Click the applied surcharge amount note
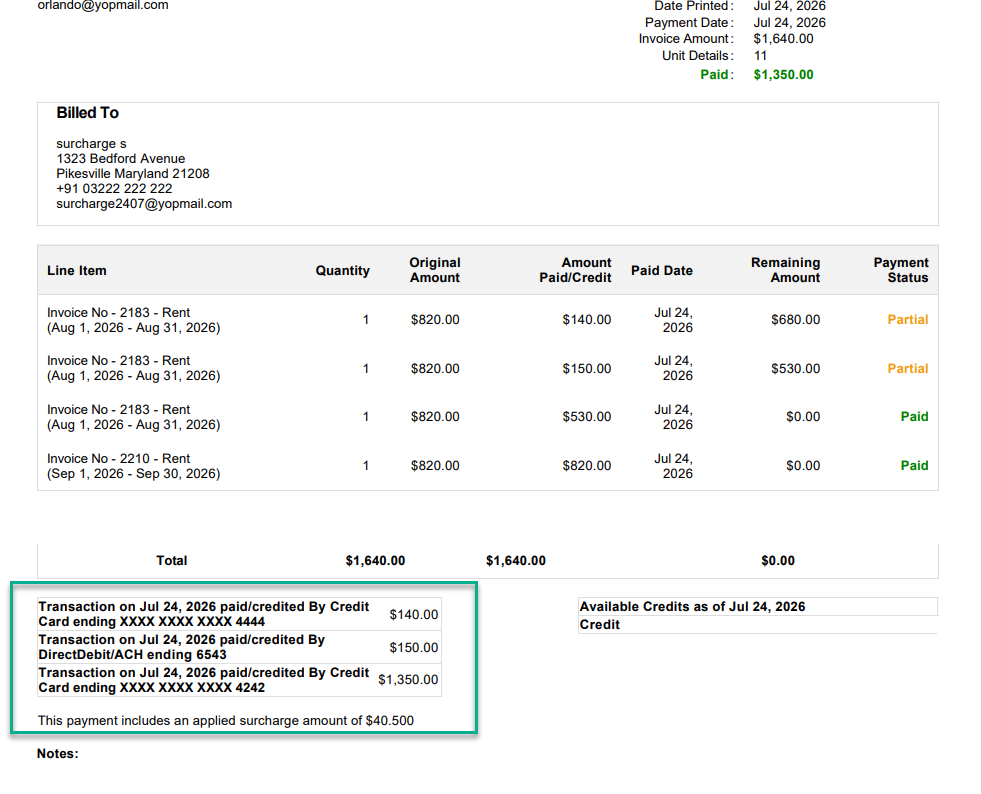This screenshot has height=794, width=981. coord(225,721)
